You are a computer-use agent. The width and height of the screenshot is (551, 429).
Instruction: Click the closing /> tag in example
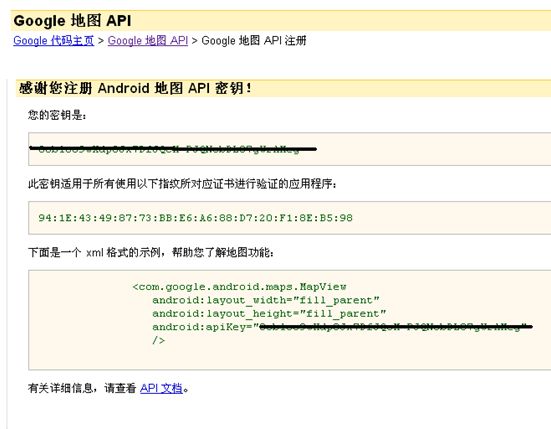(158, 340)
